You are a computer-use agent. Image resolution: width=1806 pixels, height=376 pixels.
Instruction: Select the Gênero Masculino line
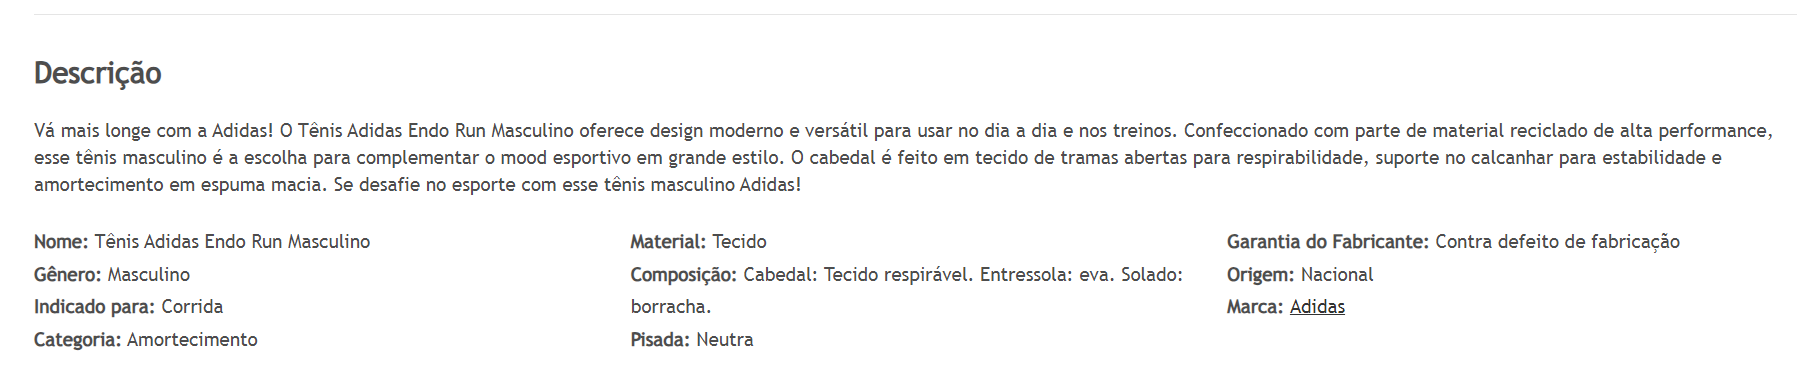(112, 275)
